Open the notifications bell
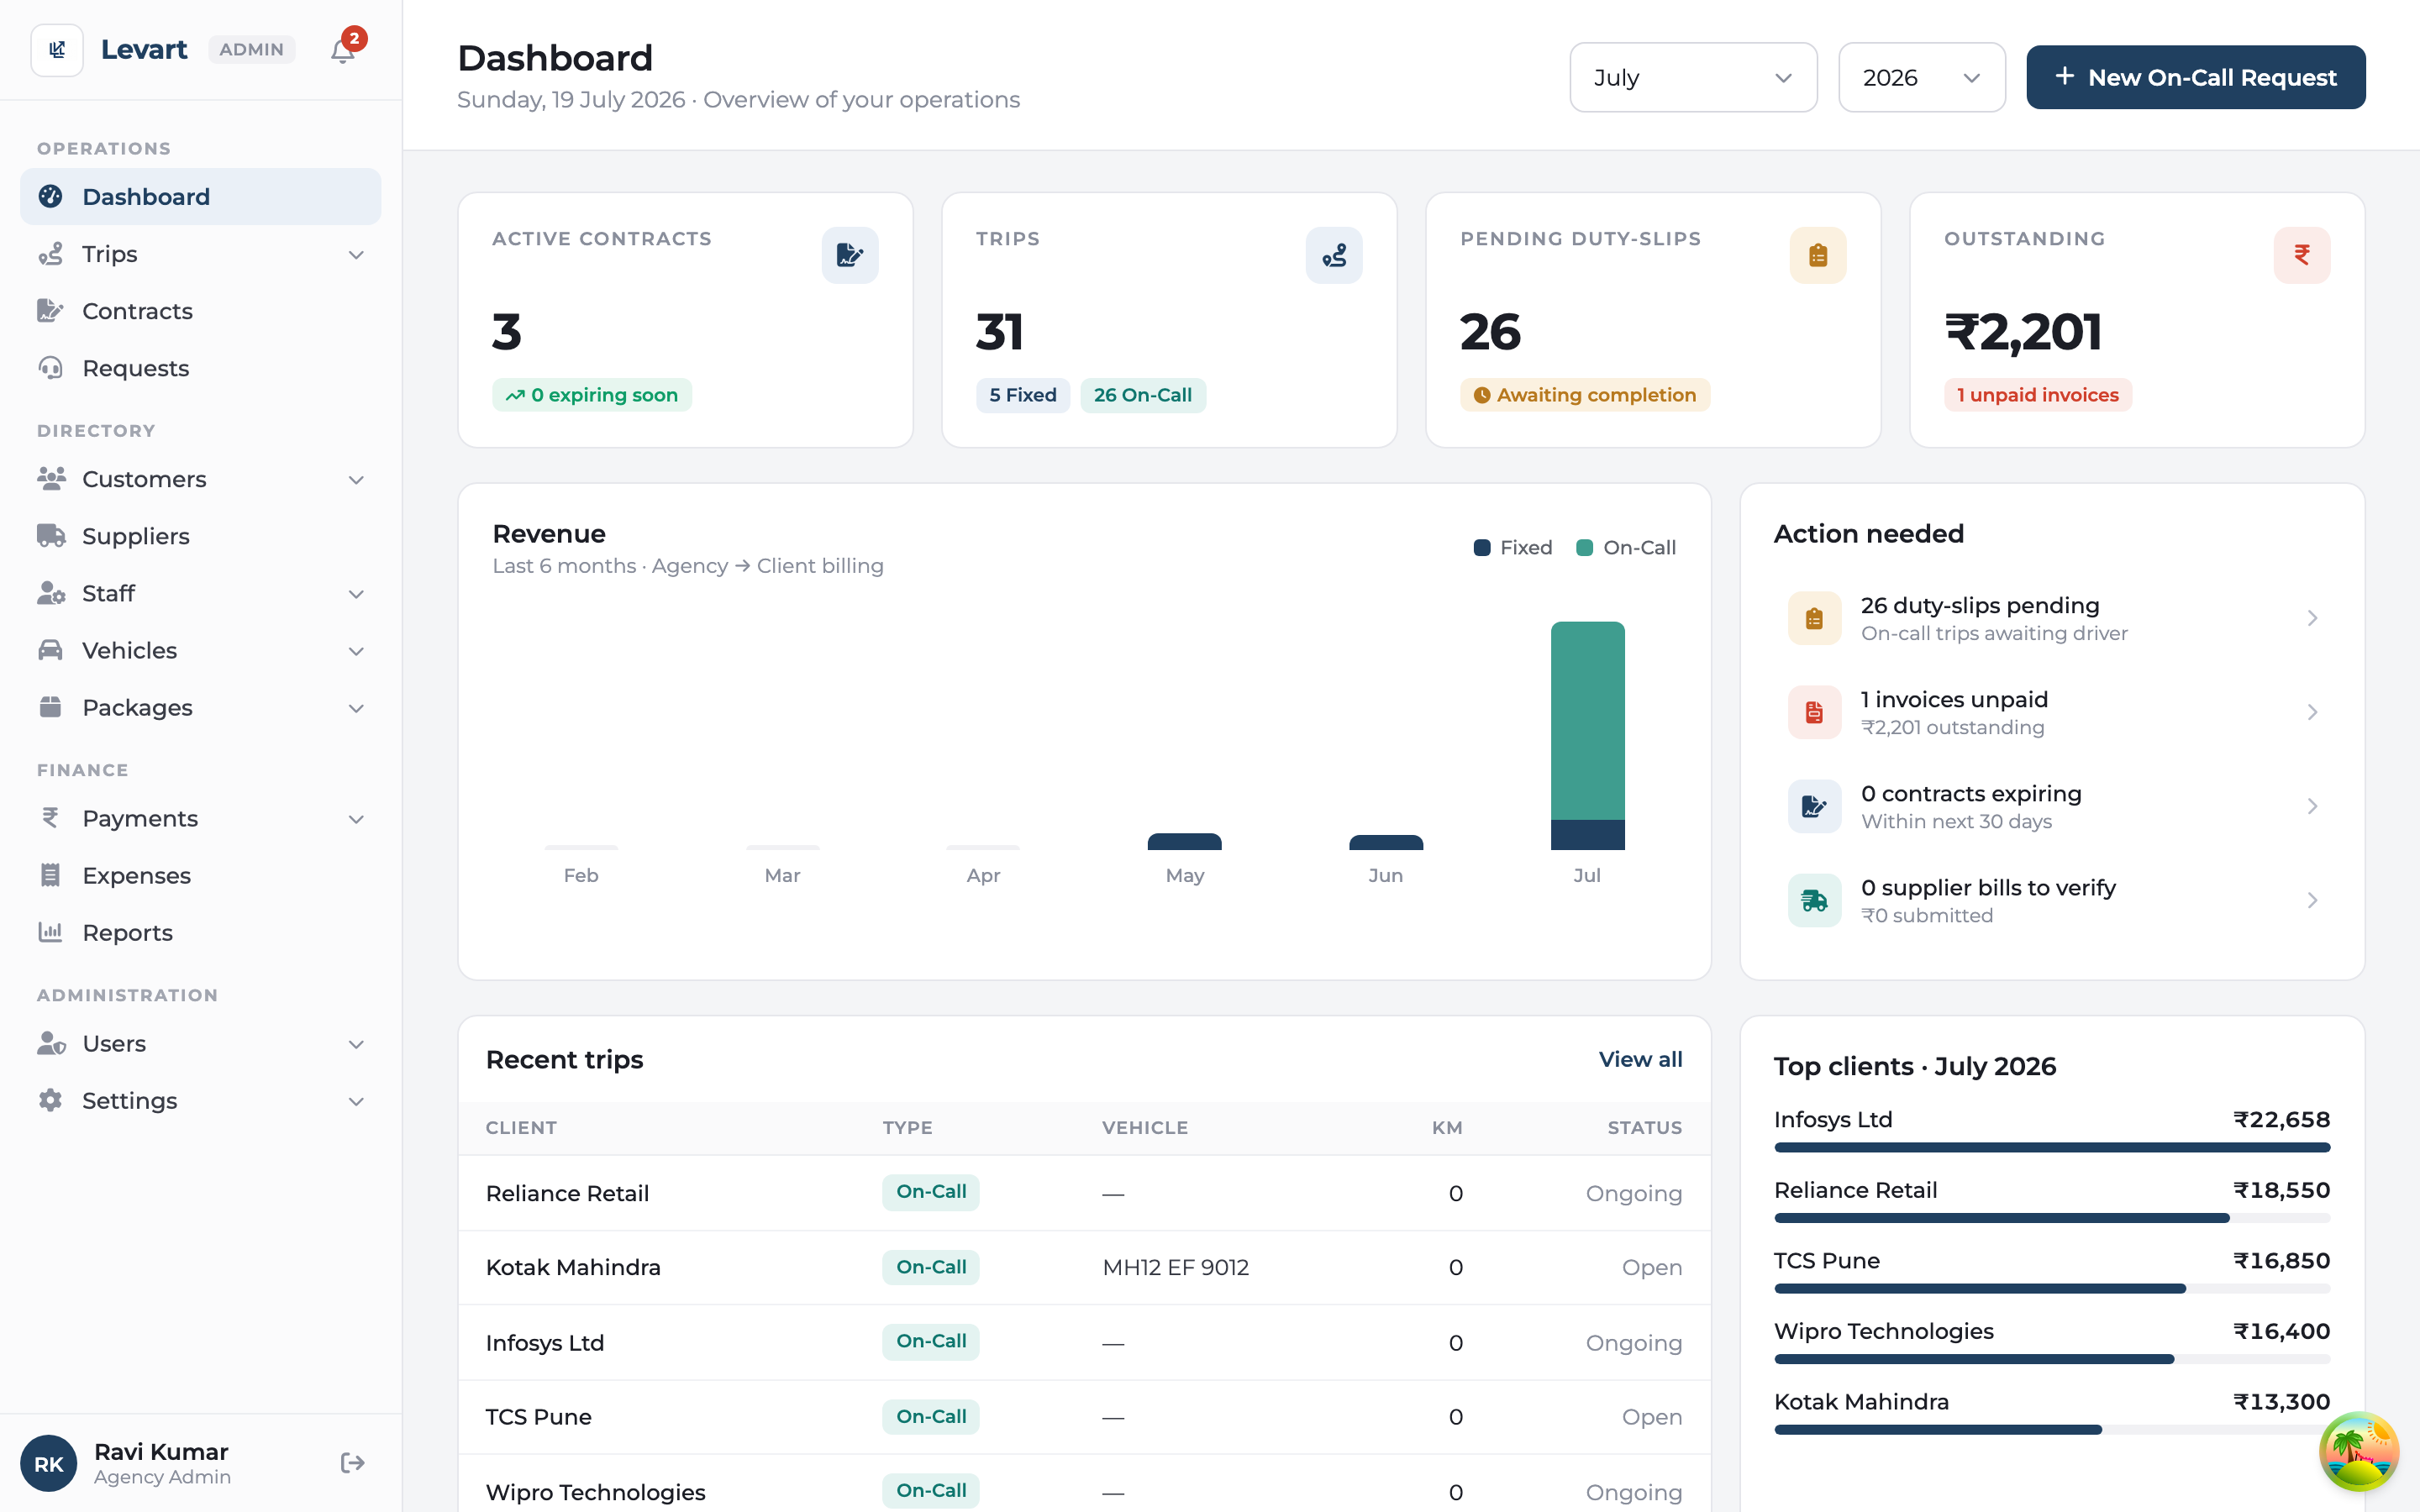The height and width of the screenshot is (1512, 2420). pyautogui.click(x=343, y=50)
